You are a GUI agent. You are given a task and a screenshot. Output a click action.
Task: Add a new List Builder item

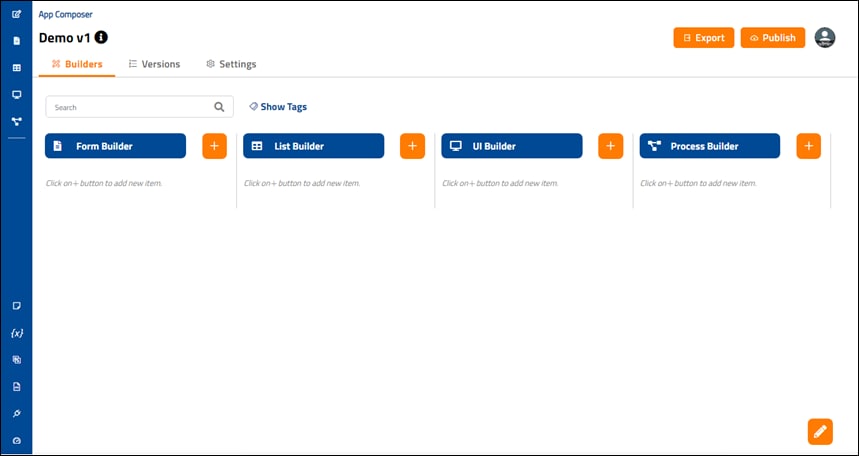413,146
